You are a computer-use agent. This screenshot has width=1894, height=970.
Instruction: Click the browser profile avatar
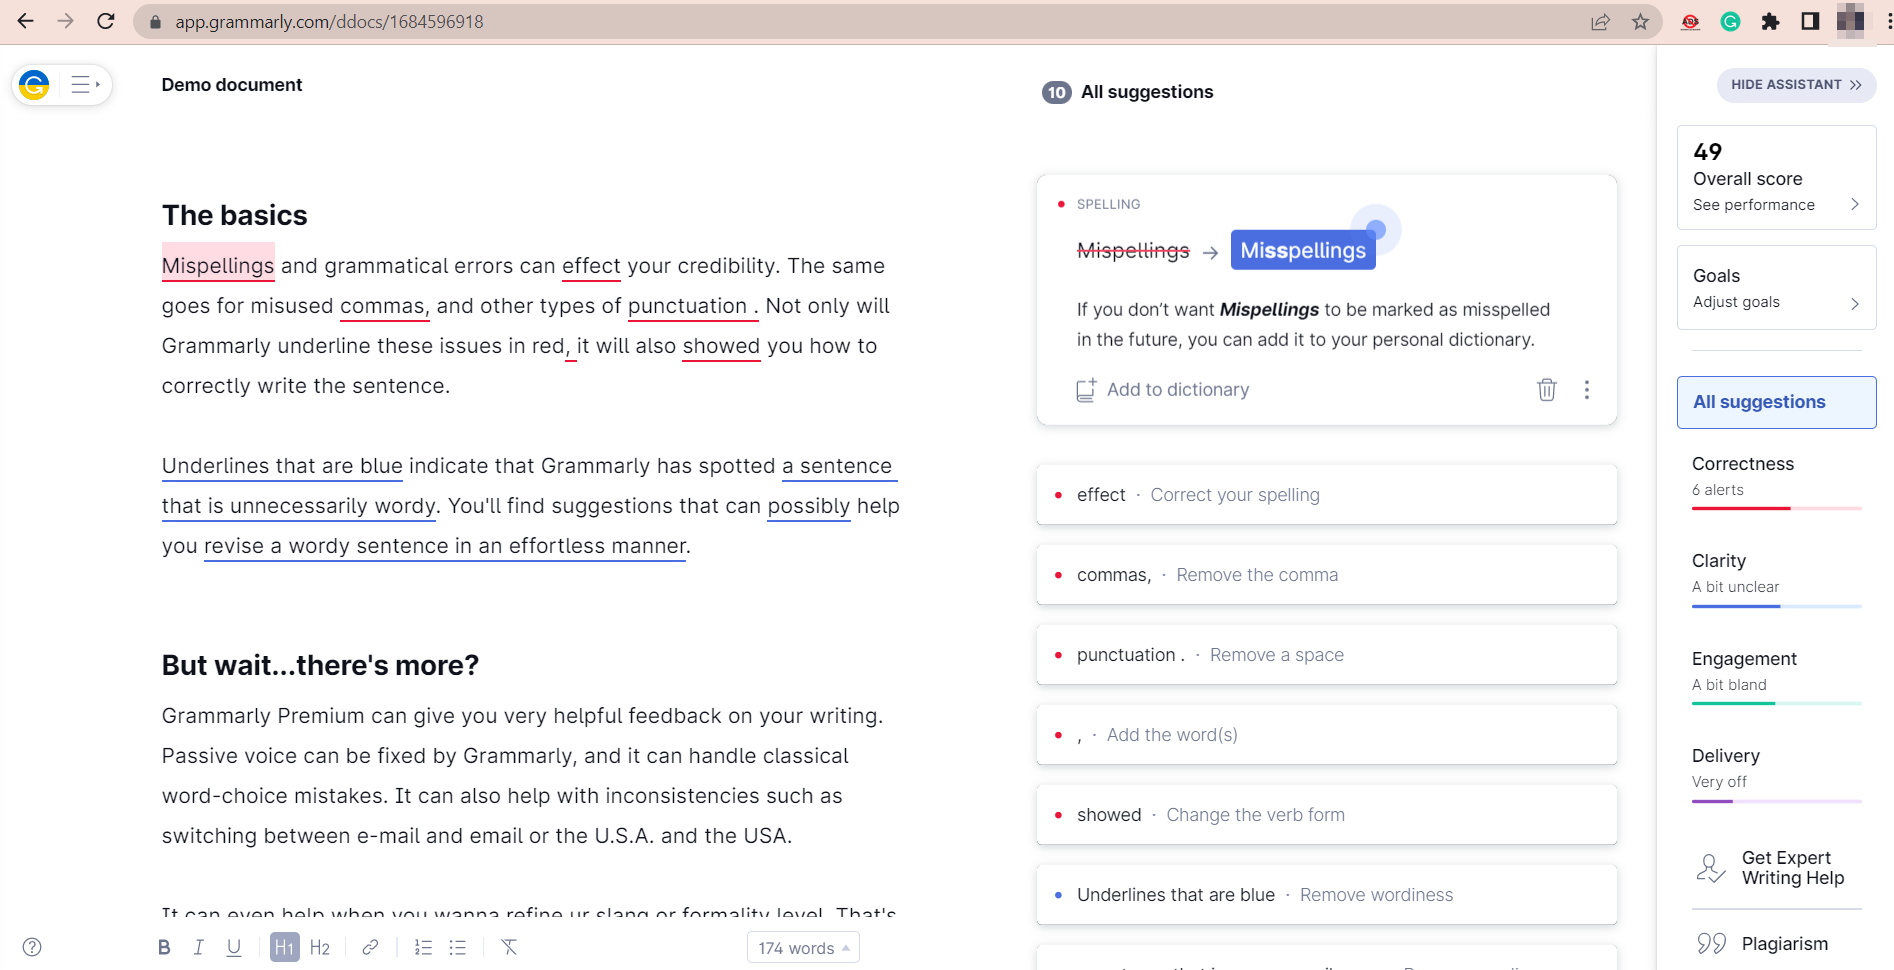[1850, 22]
